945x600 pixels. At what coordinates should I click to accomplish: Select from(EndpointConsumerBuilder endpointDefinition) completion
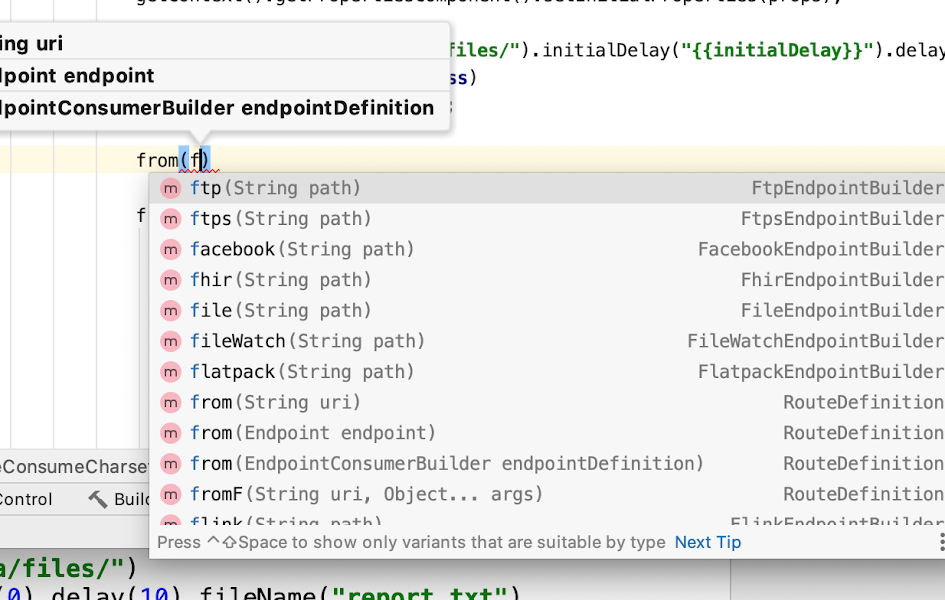(x=447, y=463)
